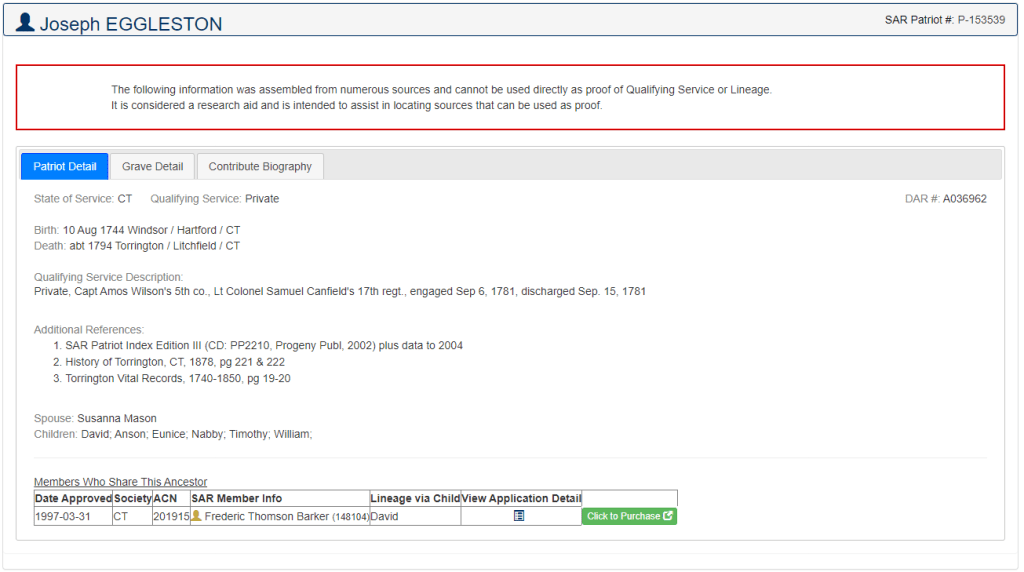Click the spouse name Susanna Mason

(117, 418)
